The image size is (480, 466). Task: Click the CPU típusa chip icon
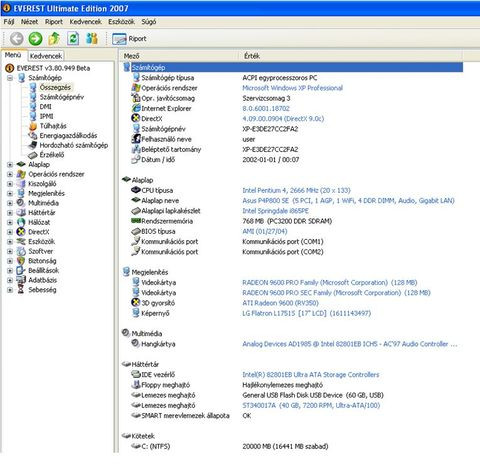136,190
